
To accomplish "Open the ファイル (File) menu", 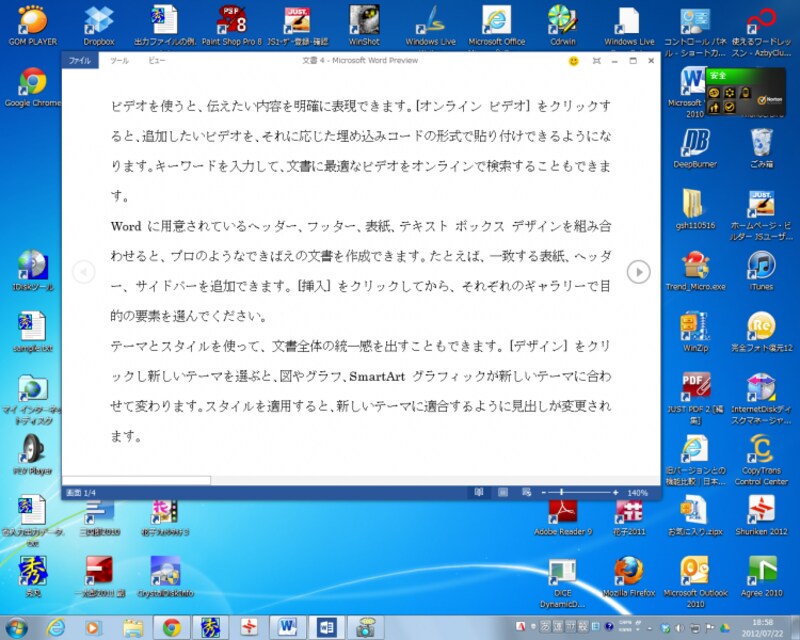I will click(79, 61).
